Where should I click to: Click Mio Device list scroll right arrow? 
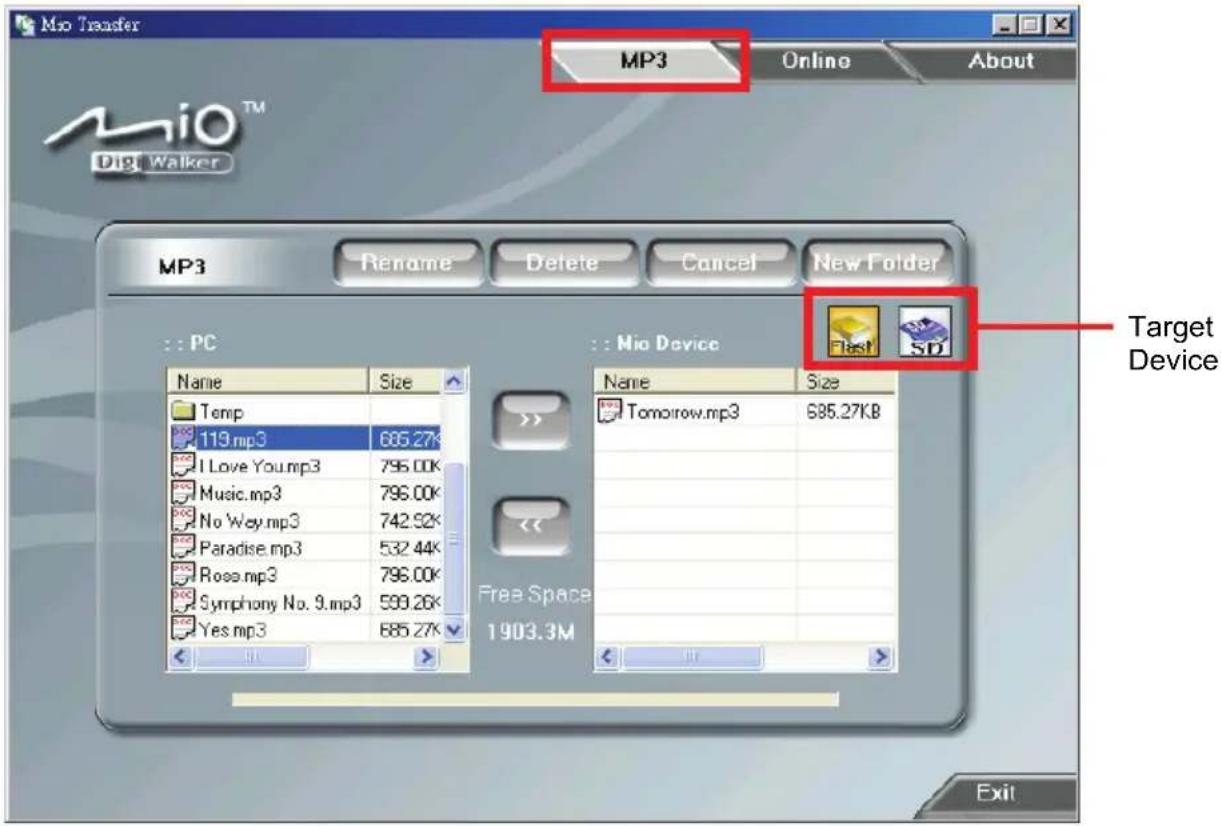coord(881,657)
